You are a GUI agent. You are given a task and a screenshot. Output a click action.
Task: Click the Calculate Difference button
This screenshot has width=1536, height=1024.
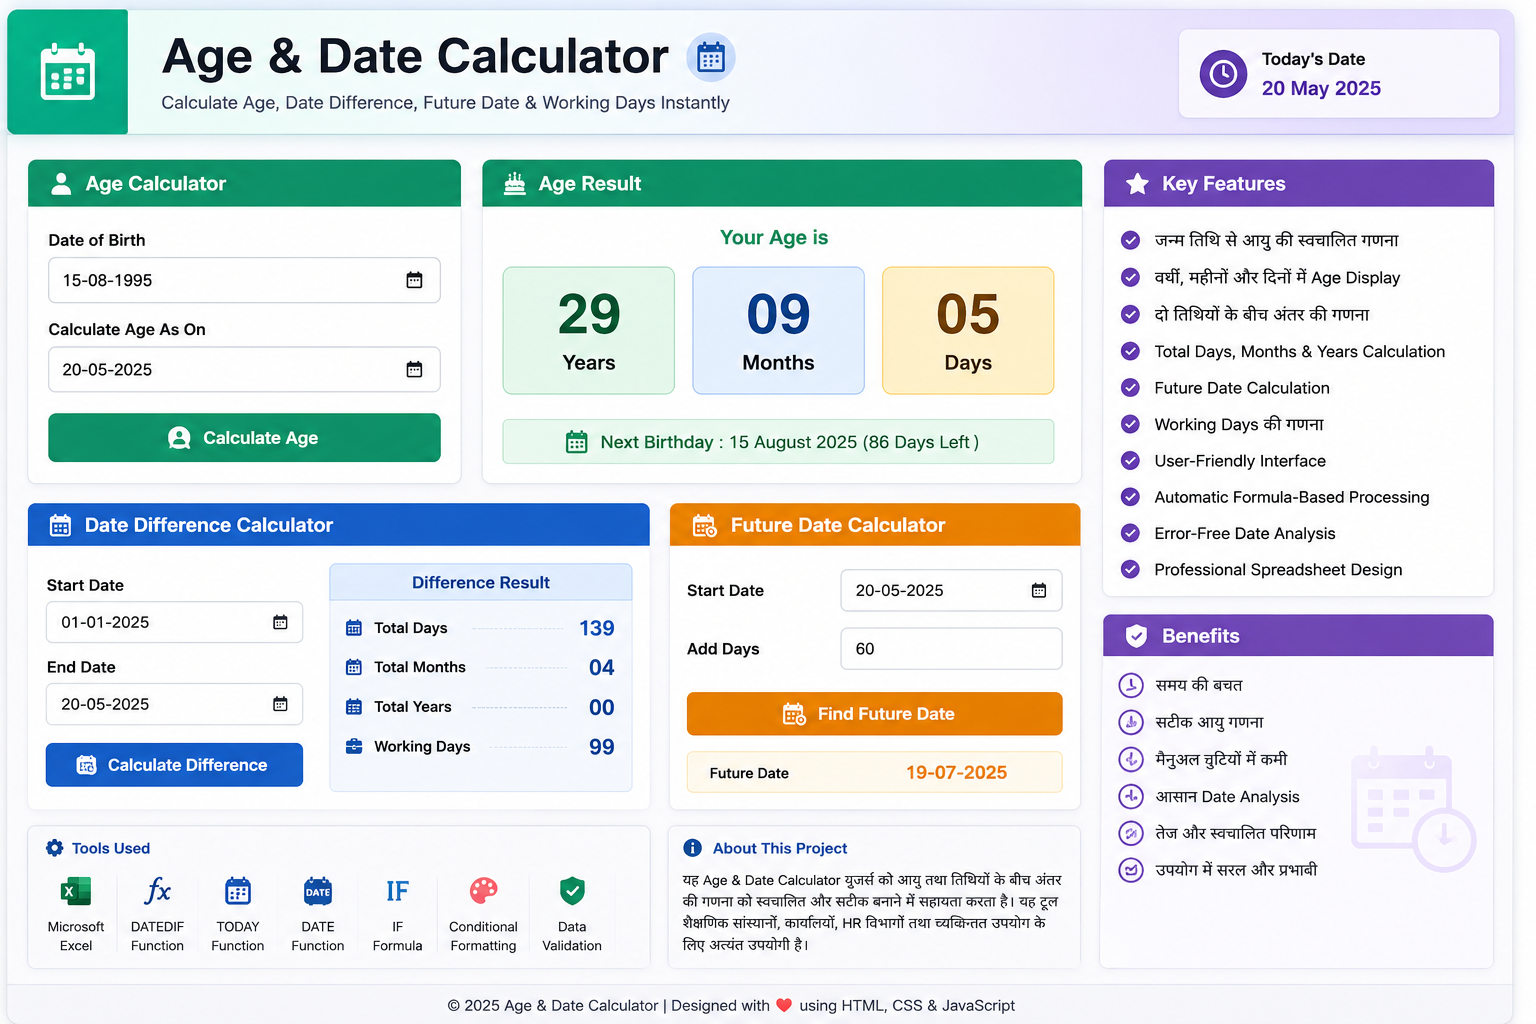(x=174, y=765)
